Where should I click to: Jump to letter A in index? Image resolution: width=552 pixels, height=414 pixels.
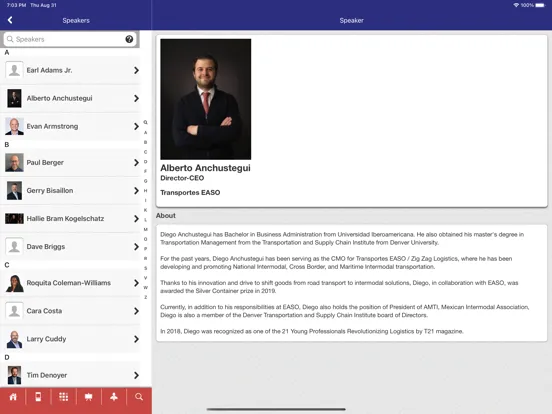[x=145, y=133]
